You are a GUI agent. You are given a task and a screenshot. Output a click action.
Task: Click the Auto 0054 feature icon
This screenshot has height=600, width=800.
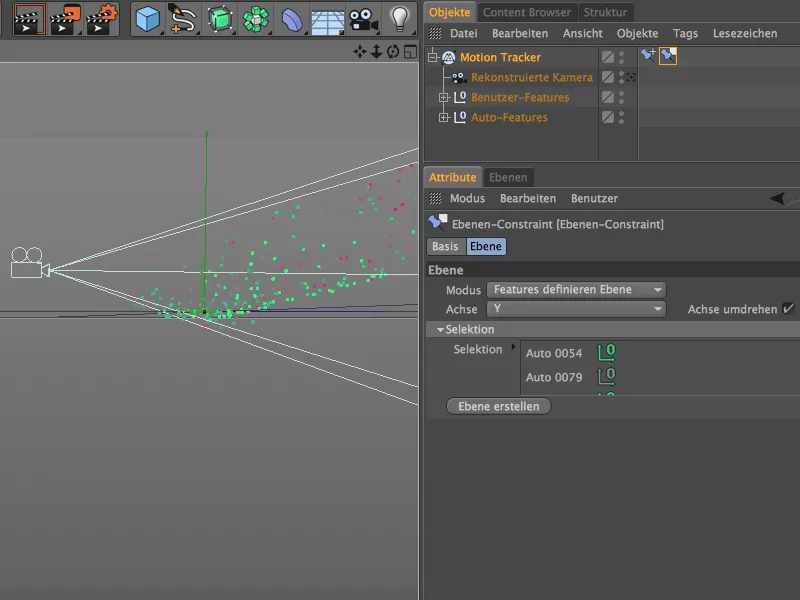tap(607, 353)
